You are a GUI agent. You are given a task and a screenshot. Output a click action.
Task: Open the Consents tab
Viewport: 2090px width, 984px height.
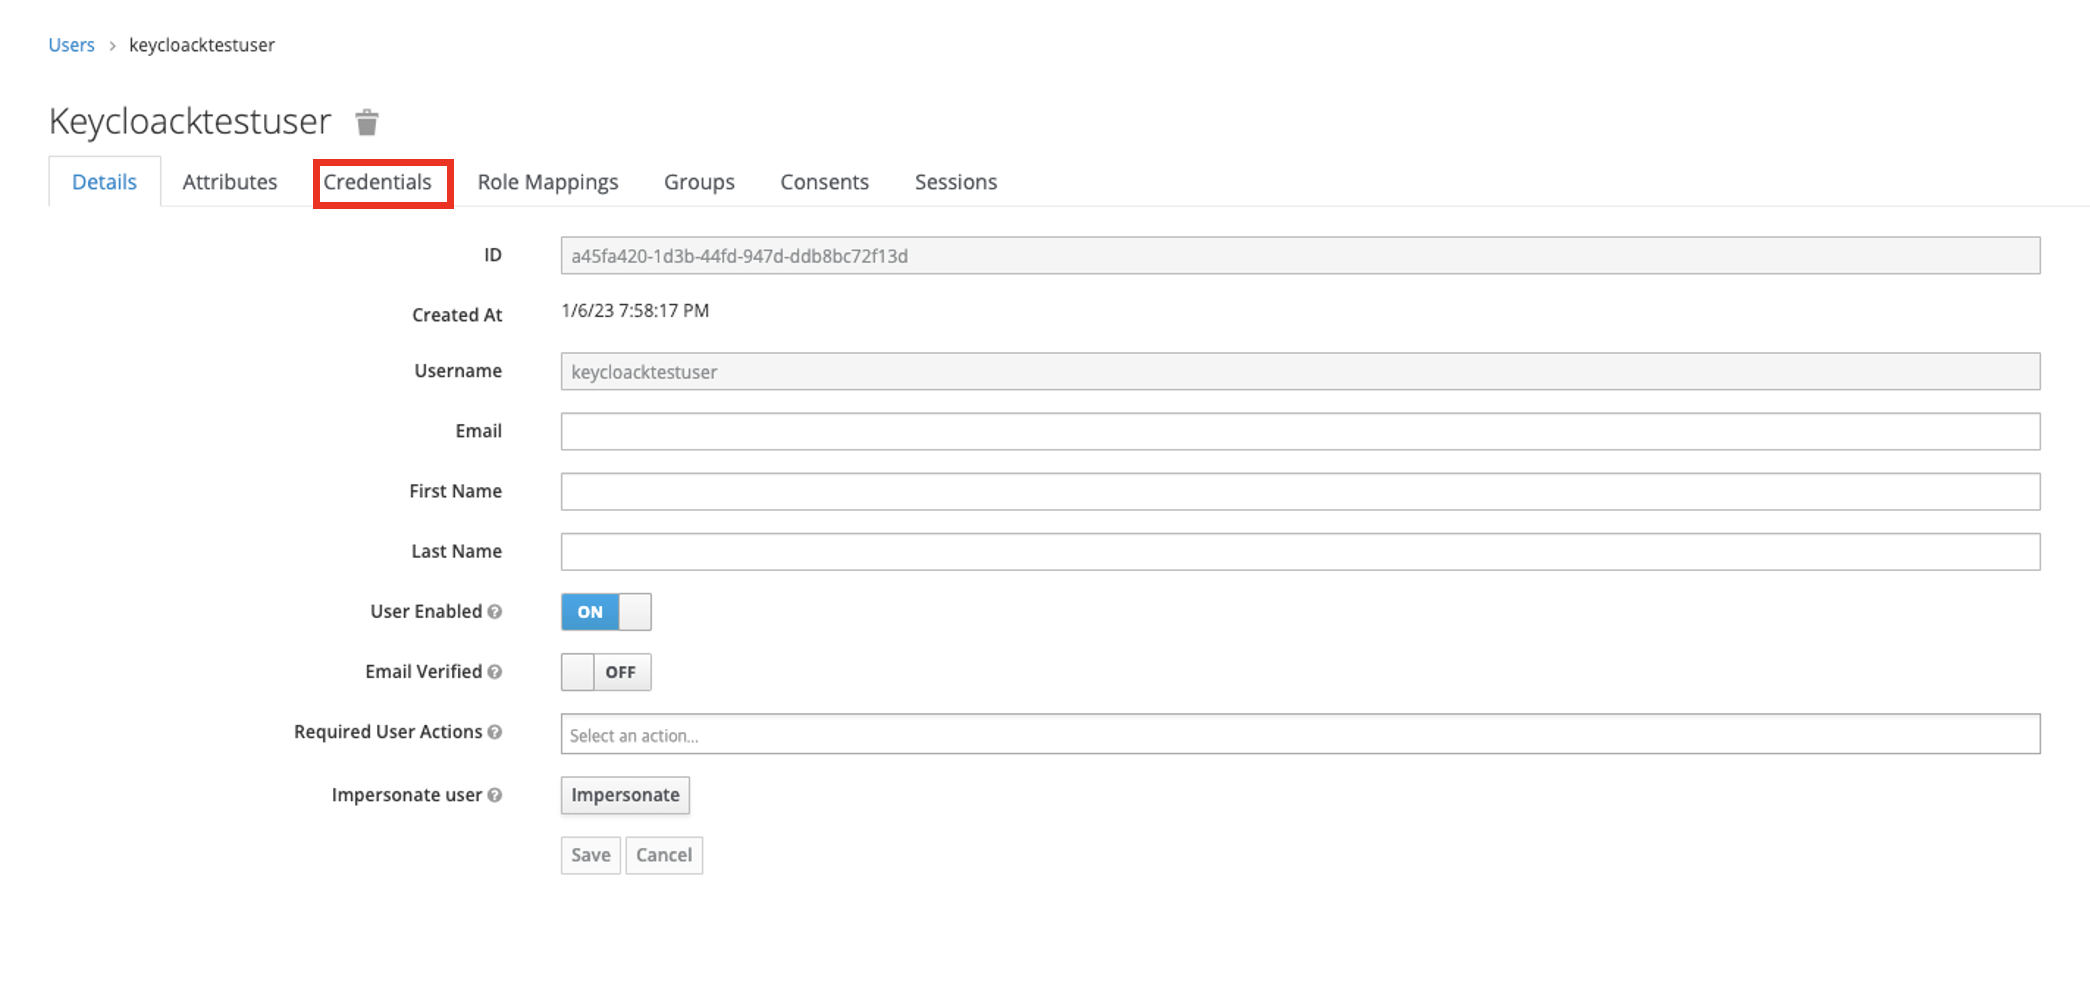pyautogui.click(x=825, y=182)
